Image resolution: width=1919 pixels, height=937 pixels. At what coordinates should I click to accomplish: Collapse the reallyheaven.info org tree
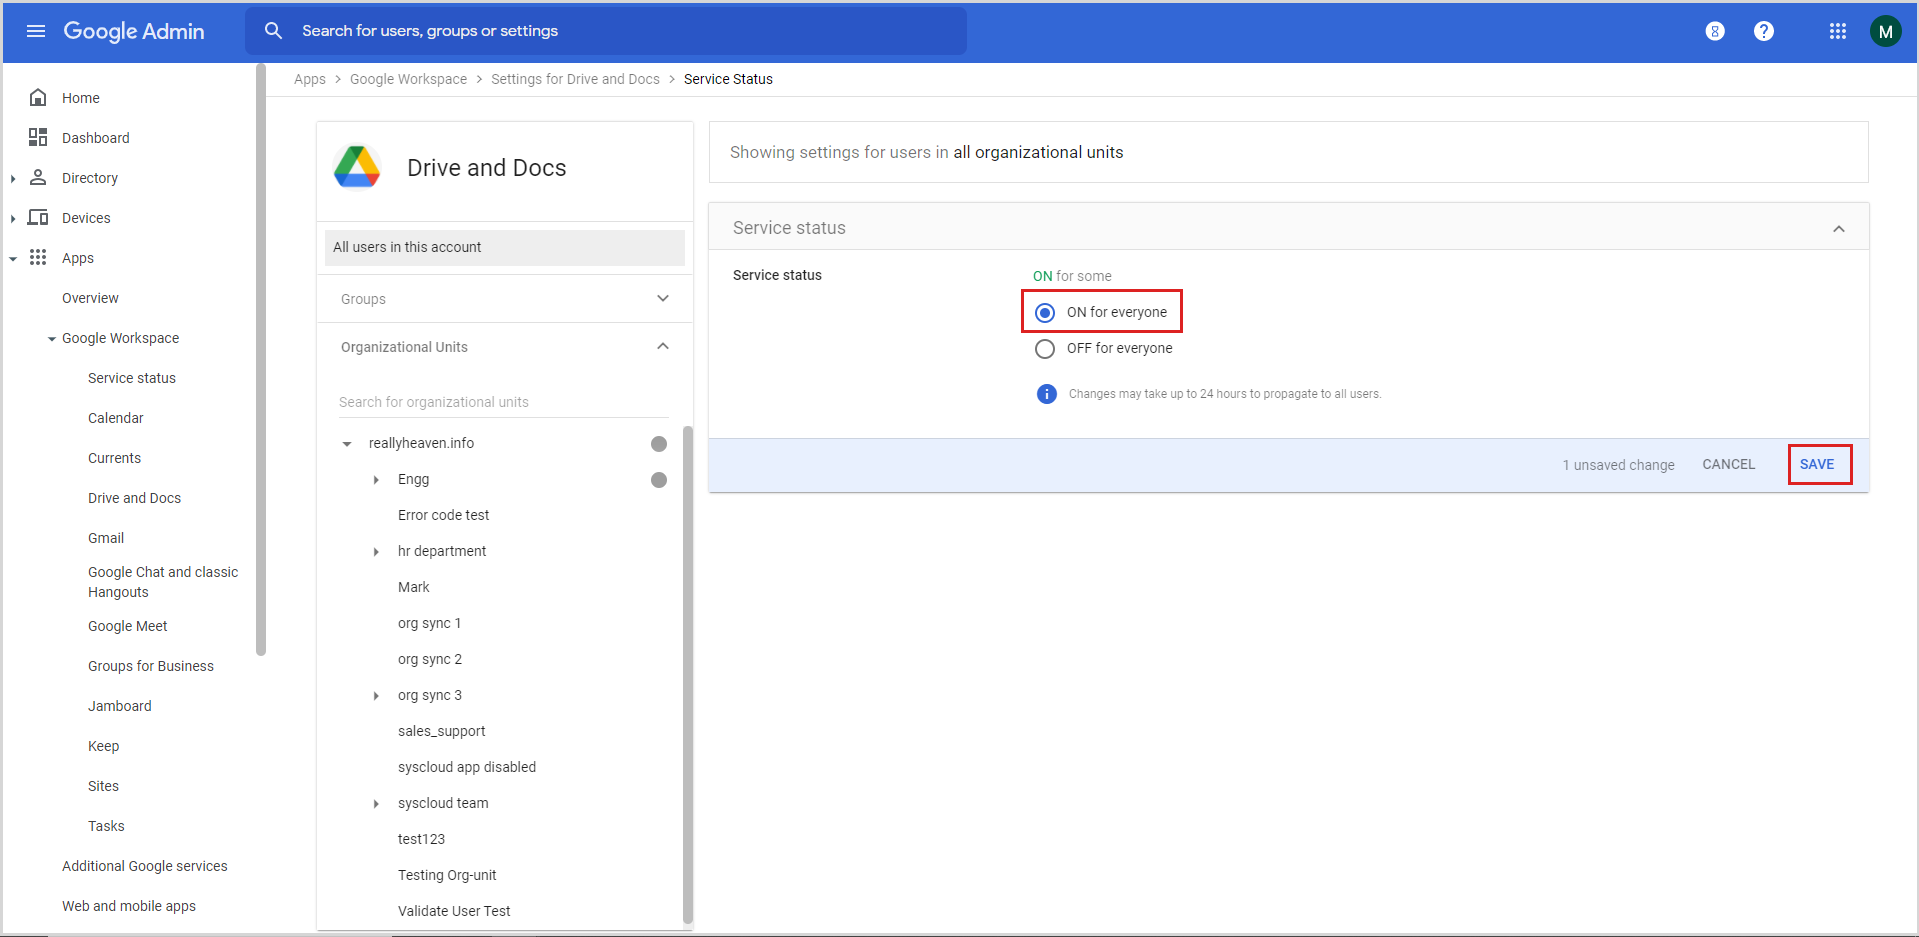point(347,444)
